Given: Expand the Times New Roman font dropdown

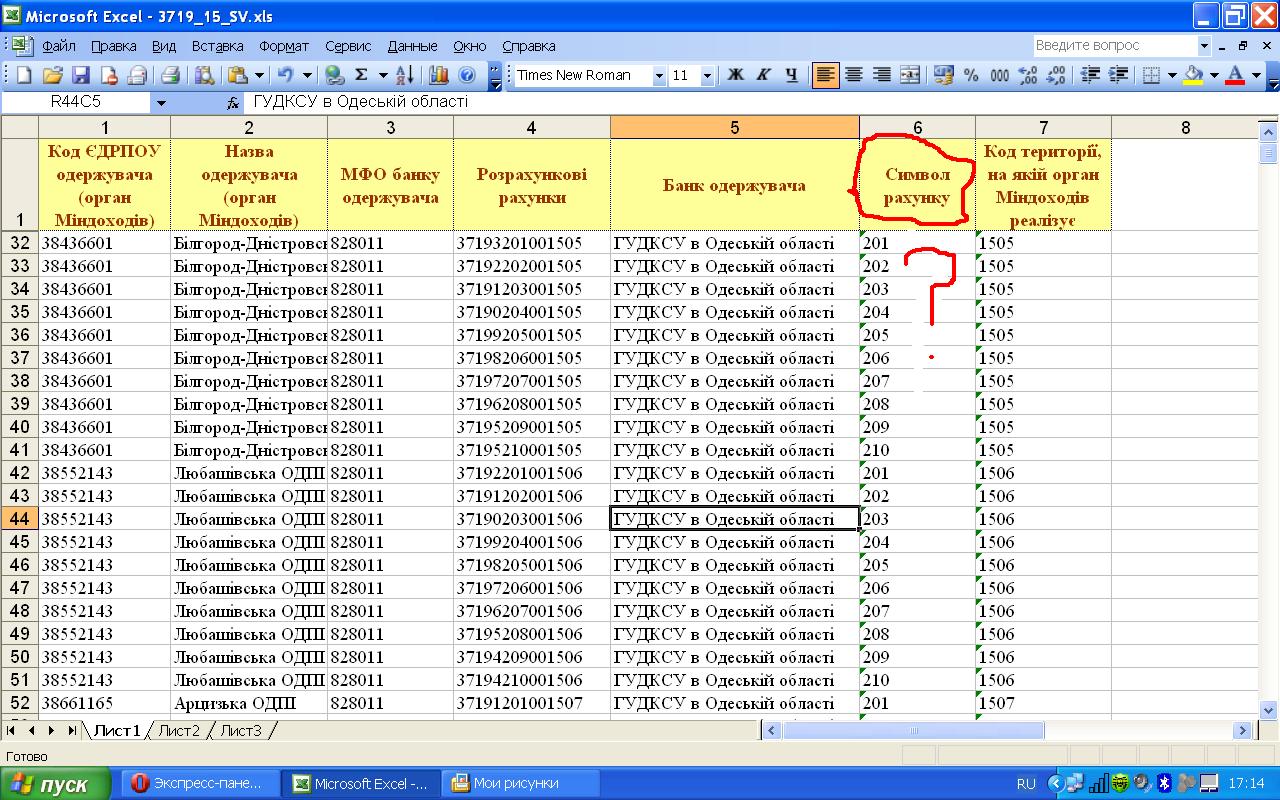Looking at the screenshot, I should pyautogui.click(x=659, y=76).
